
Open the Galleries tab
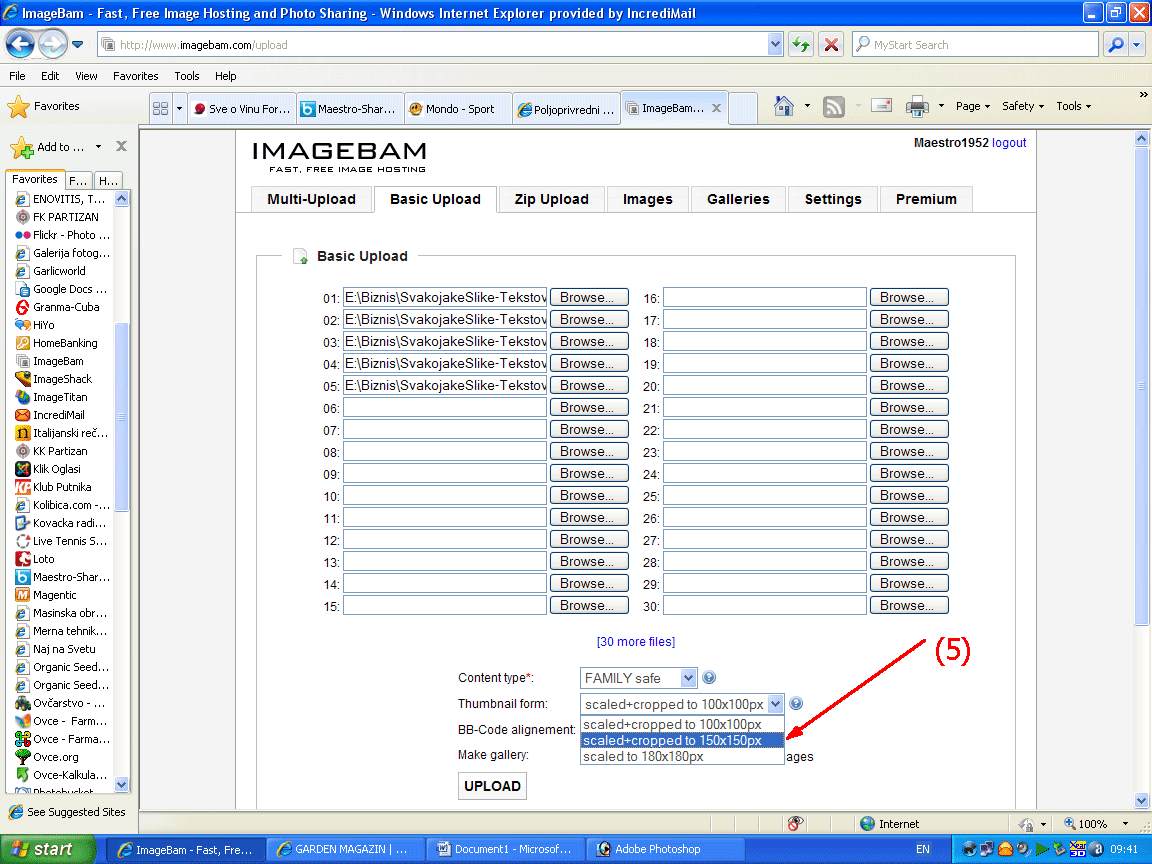click(x=738, y=199)
